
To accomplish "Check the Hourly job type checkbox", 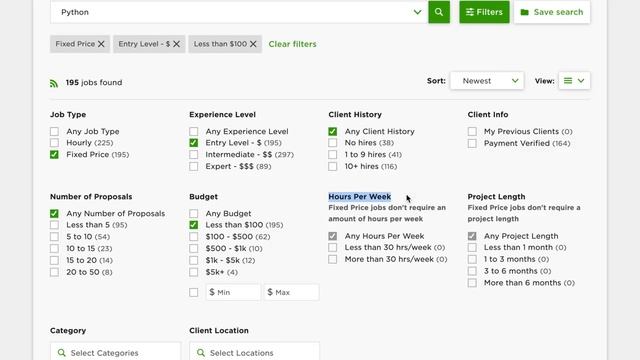I will pos(54,143).
